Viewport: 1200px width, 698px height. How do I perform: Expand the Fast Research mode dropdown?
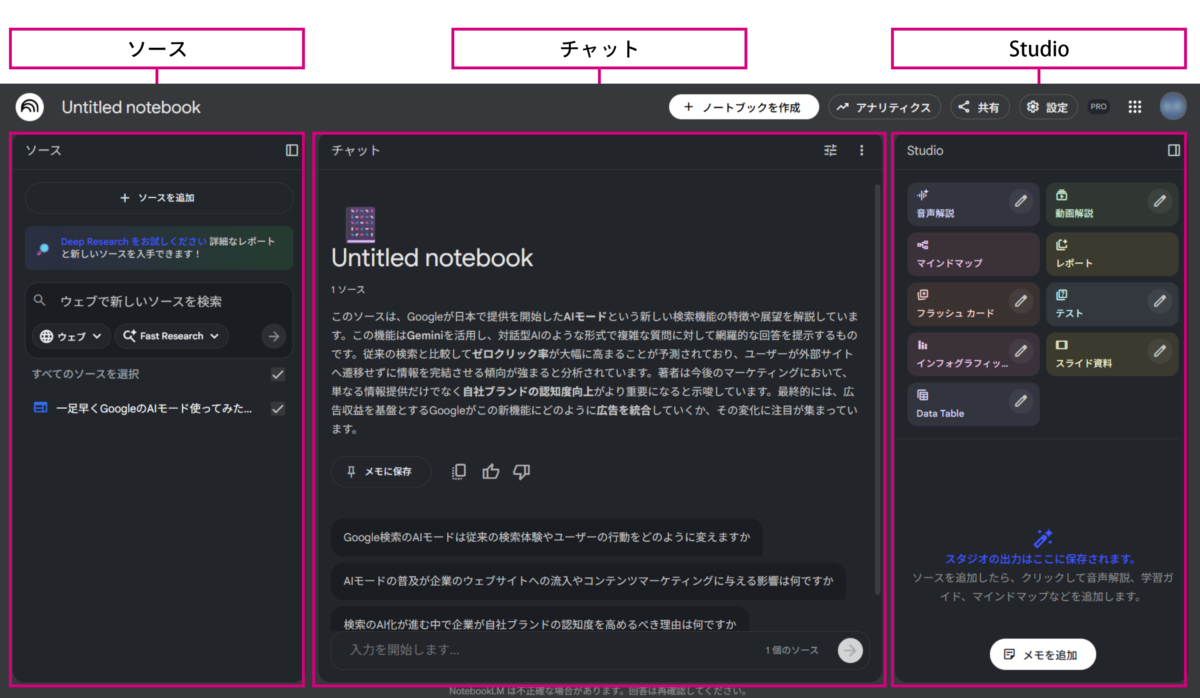coord(171,336)
